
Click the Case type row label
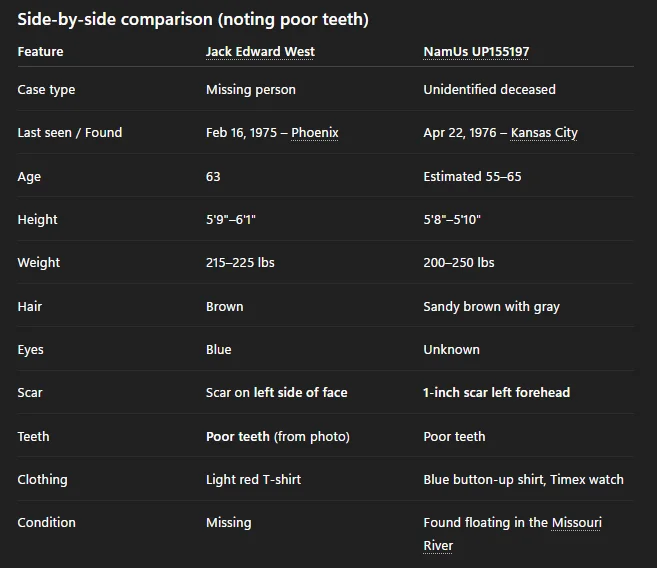pyautogui.click(x=46, y=90)
